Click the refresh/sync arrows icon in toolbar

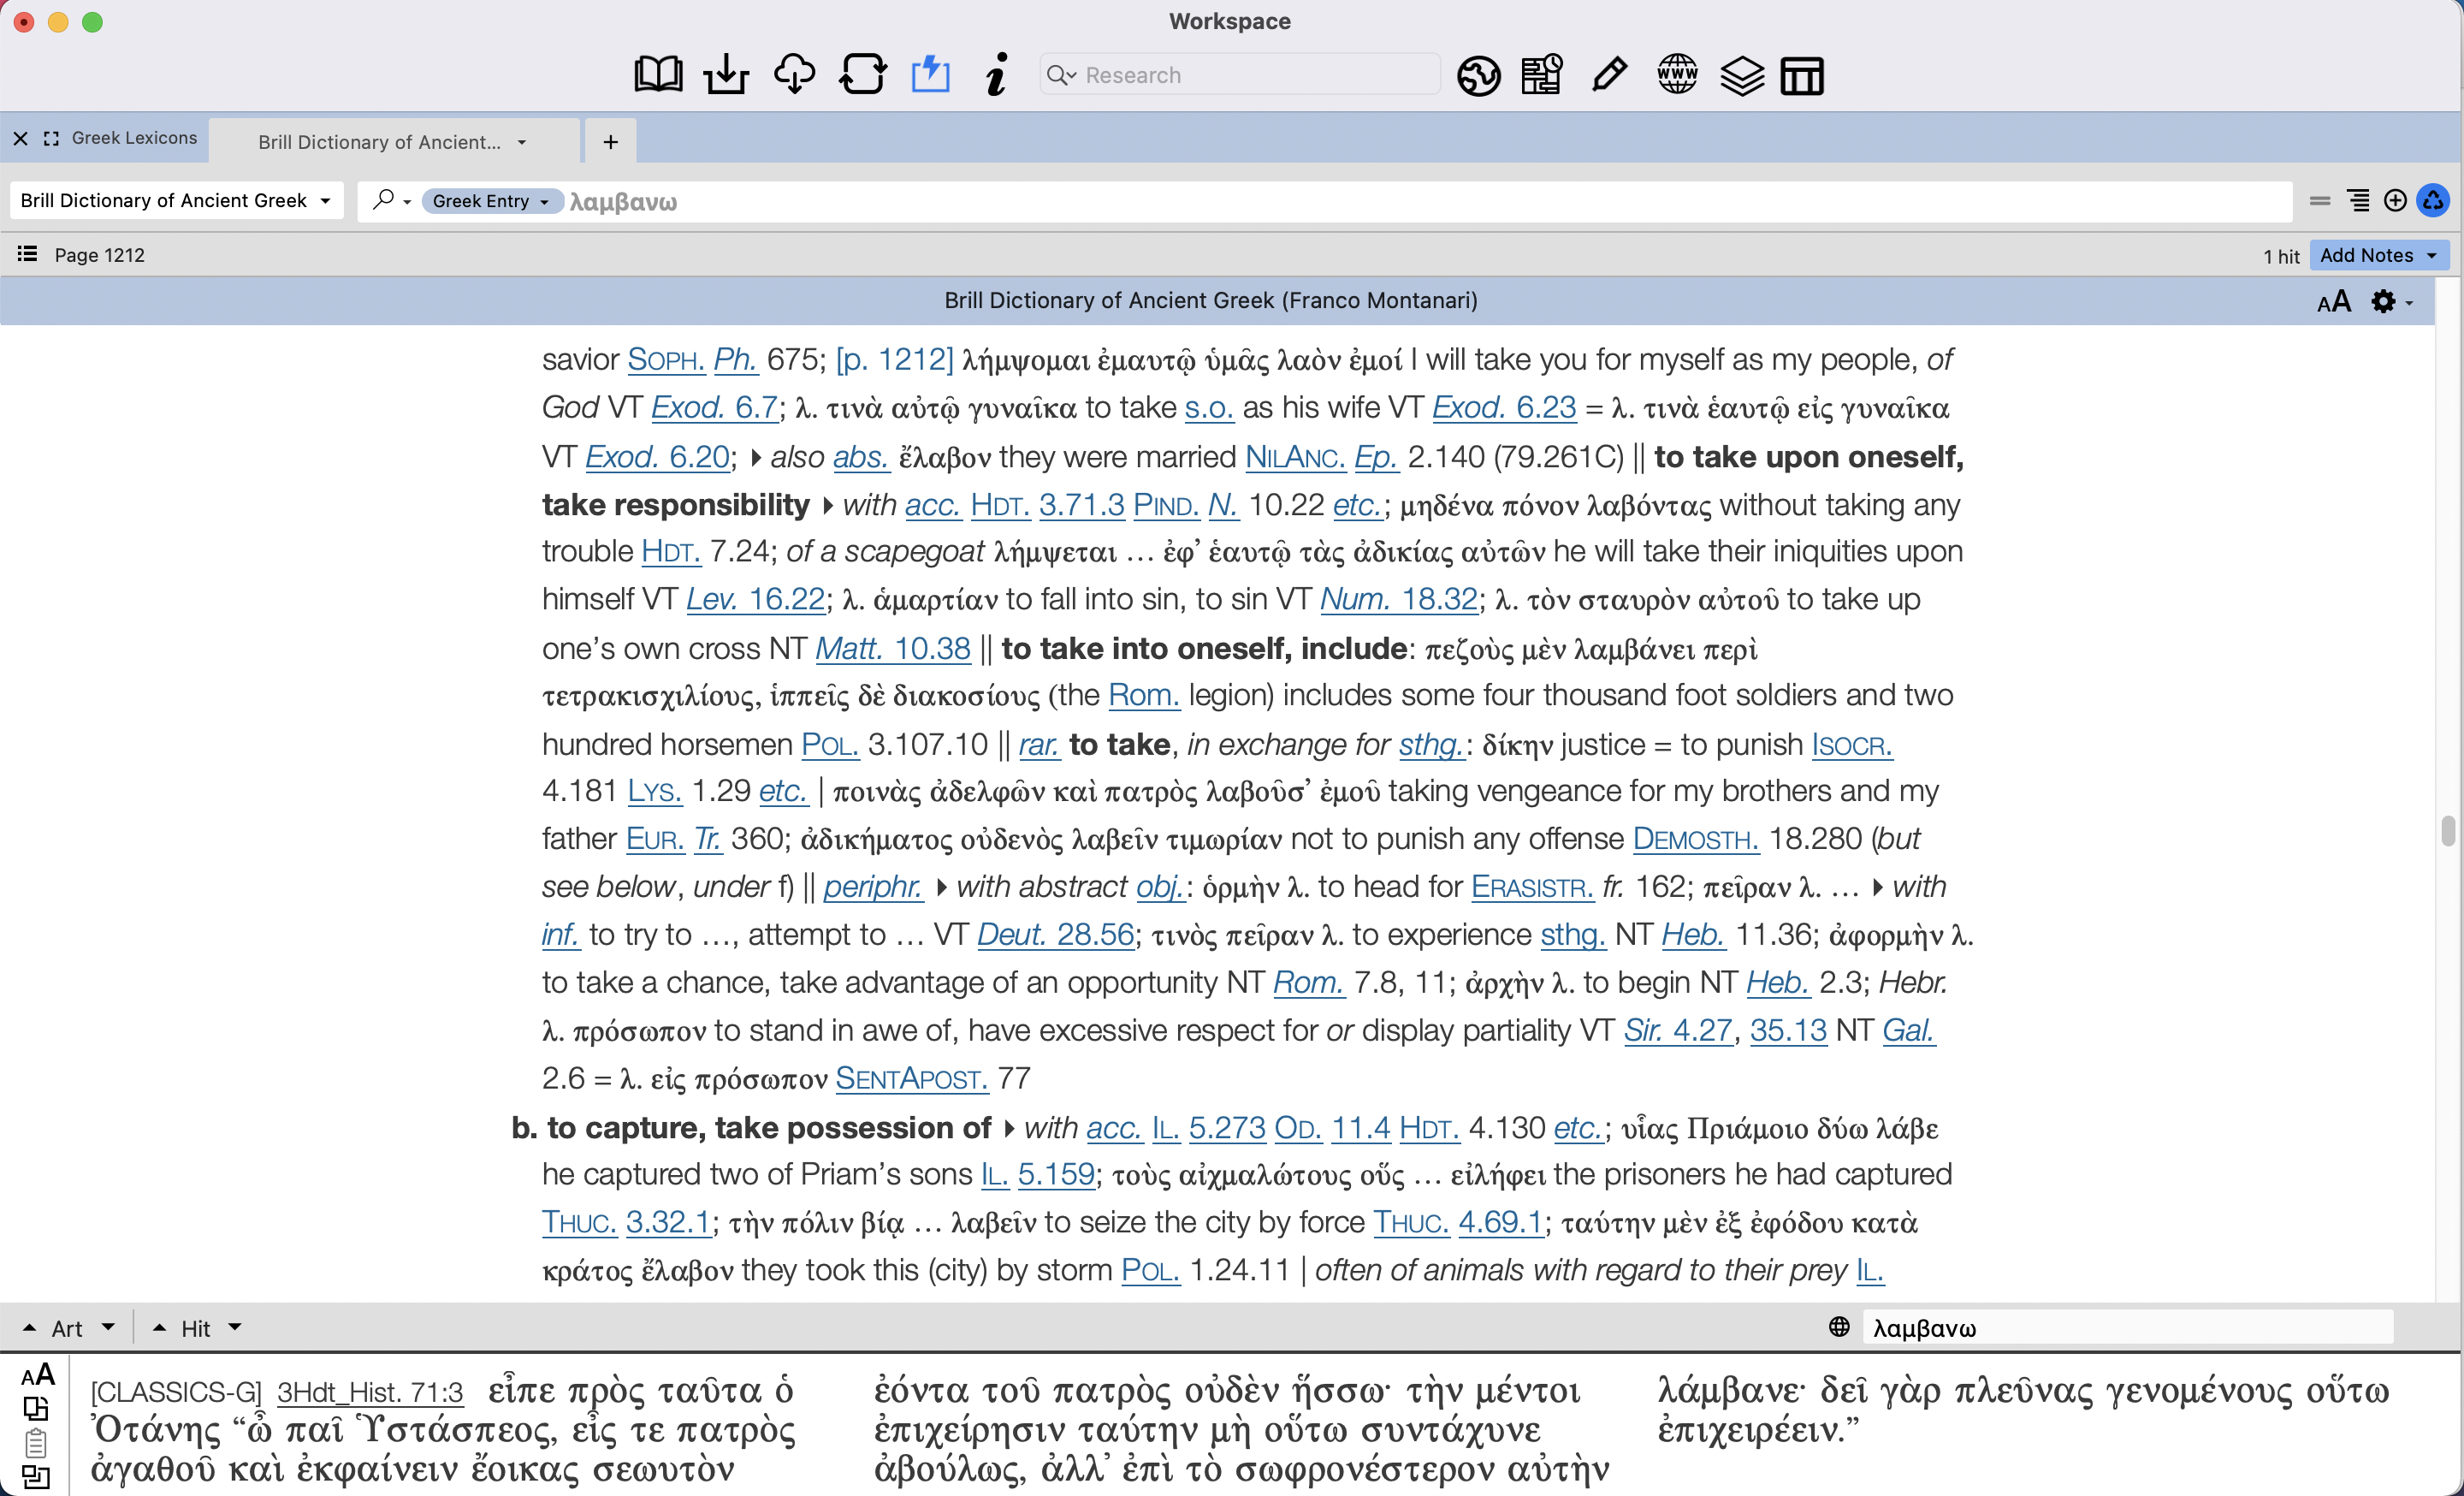(x=862, y=74)
